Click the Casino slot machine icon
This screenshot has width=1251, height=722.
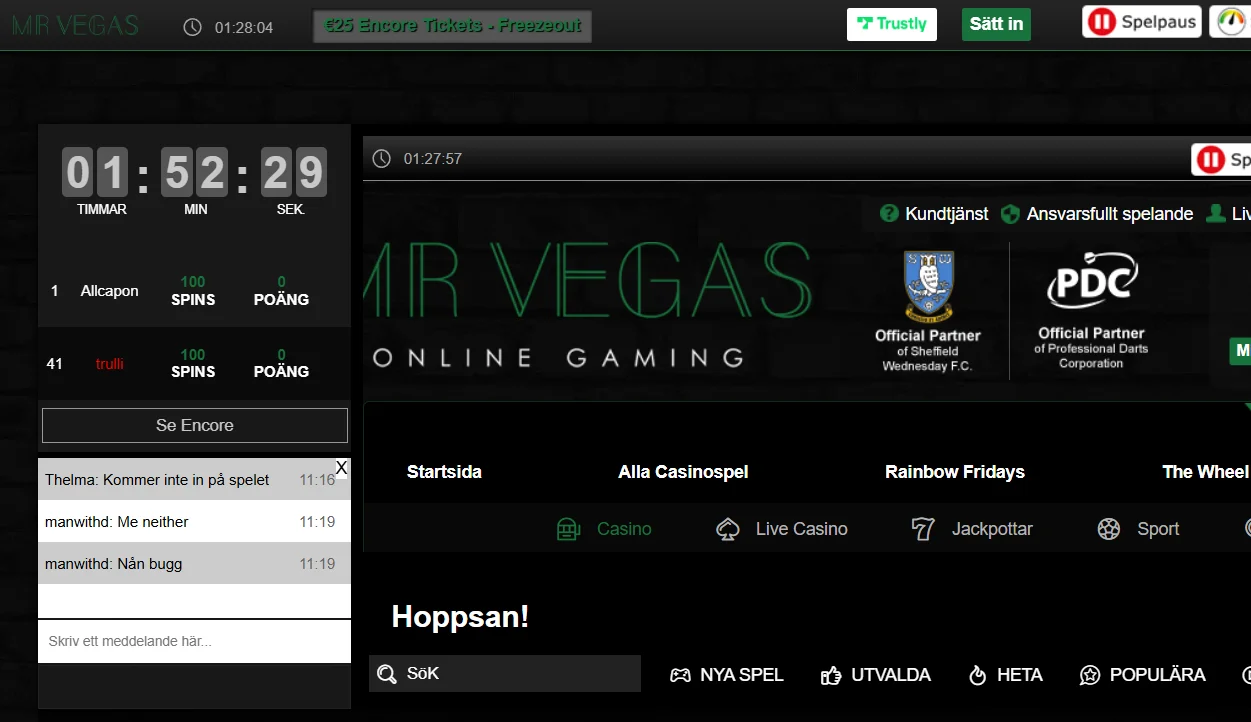[568, 529]
